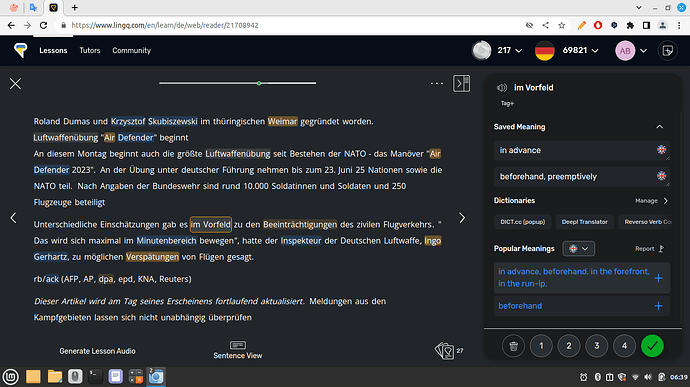Open the Community tab
Screen dimensions: 690x387
point(132,51)
